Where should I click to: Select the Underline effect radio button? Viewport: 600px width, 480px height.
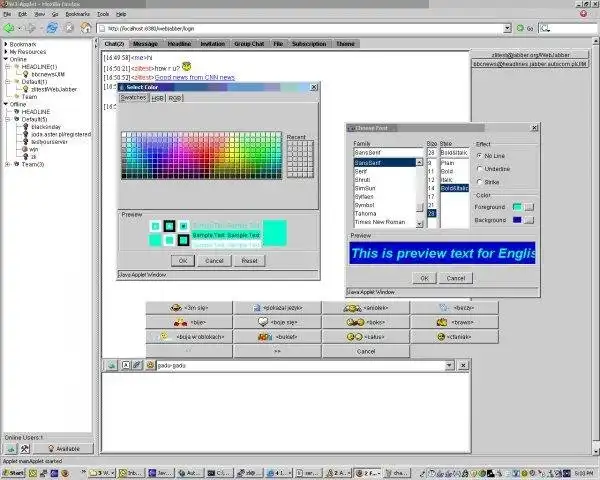coord(479,169)
